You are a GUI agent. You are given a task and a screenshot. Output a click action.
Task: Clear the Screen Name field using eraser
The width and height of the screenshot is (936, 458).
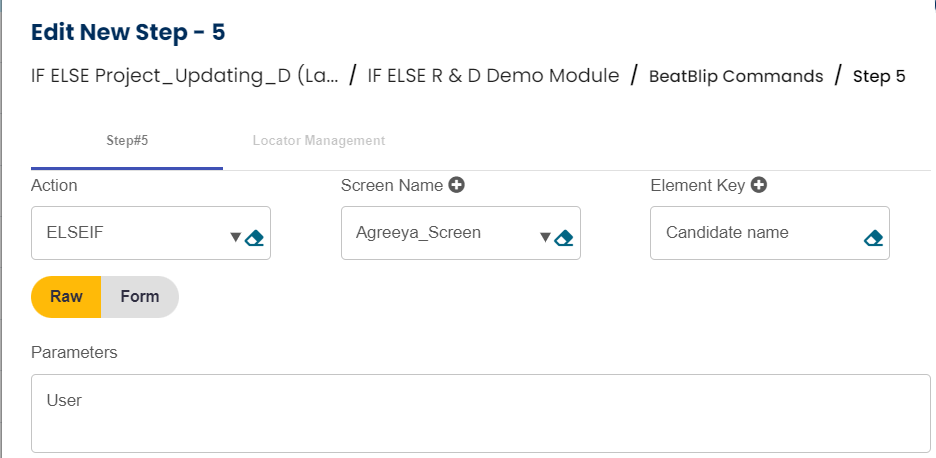pos(564,237)
